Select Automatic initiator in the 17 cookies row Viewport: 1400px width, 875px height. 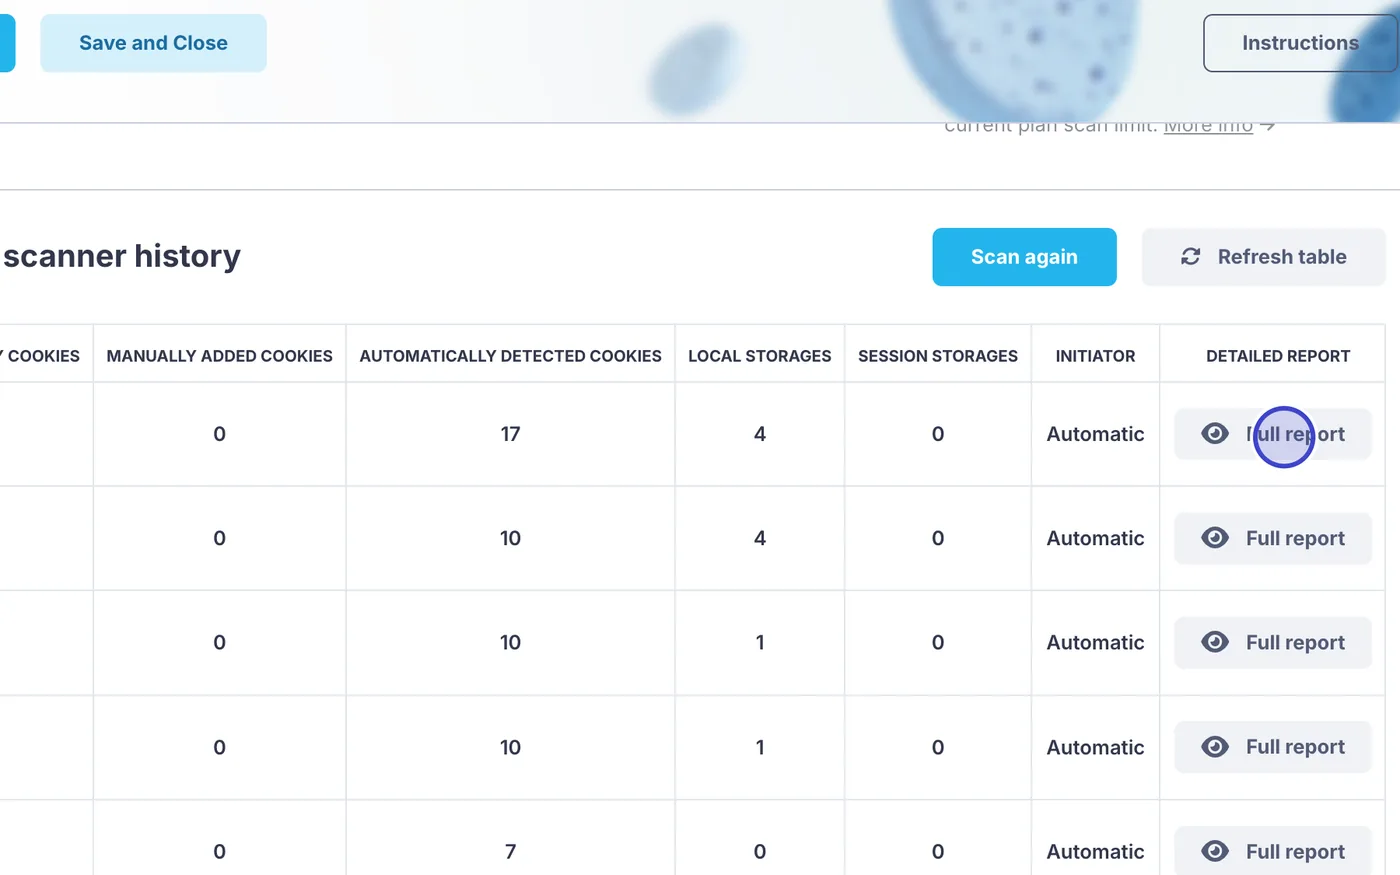[1095, 434]
